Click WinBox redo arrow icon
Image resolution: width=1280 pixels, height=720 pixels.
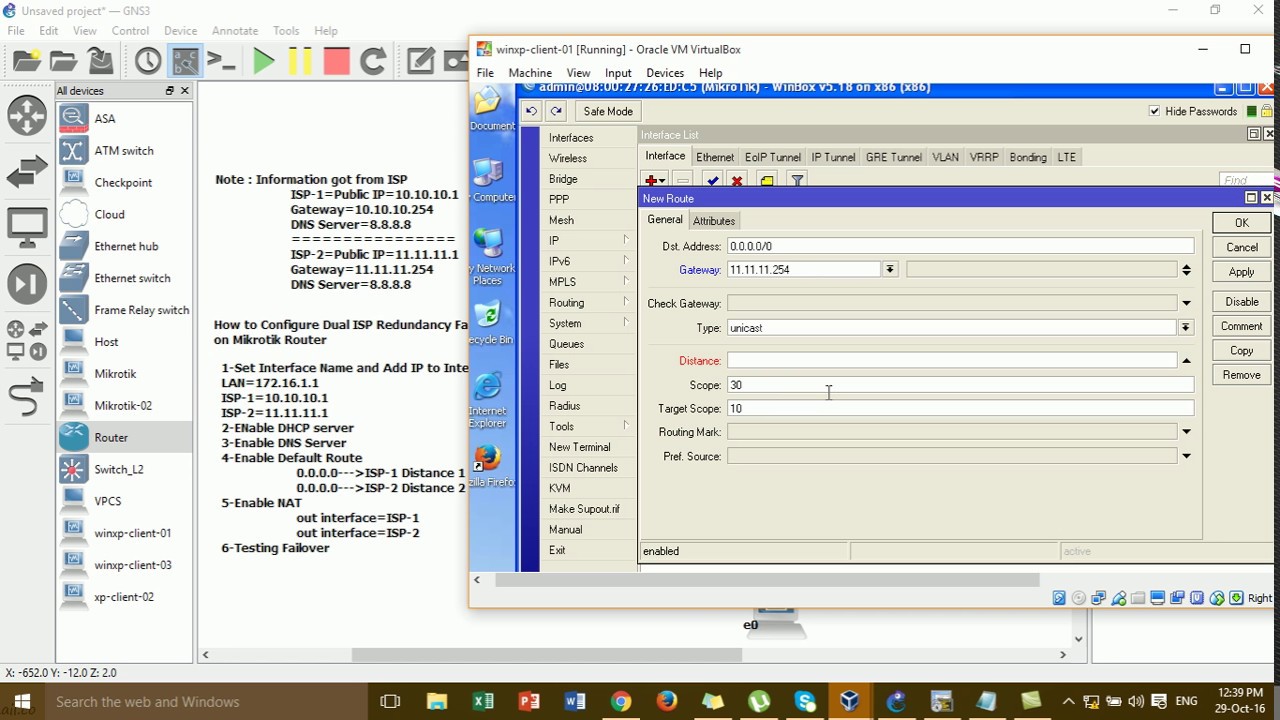[x=556, y=111]
